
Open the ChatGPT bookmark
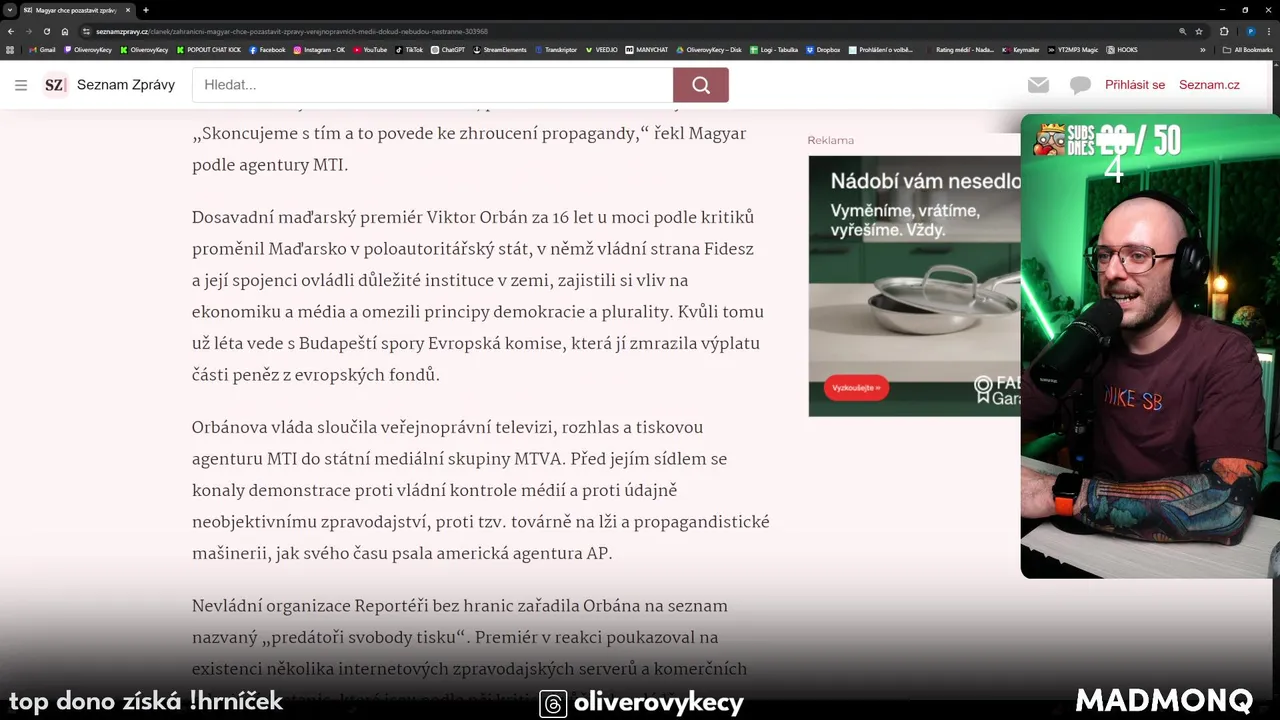point(448,49)
